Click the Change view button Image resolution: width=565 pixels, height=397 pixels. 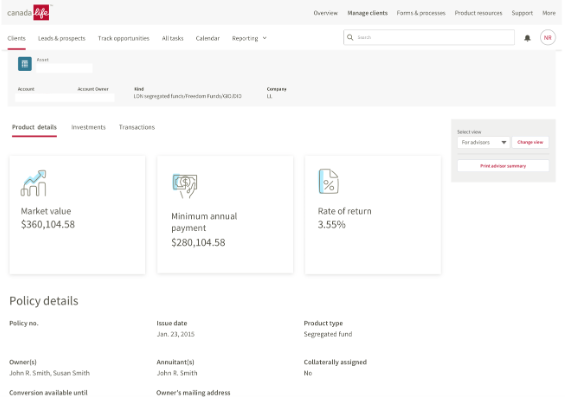tap(530, 142)
